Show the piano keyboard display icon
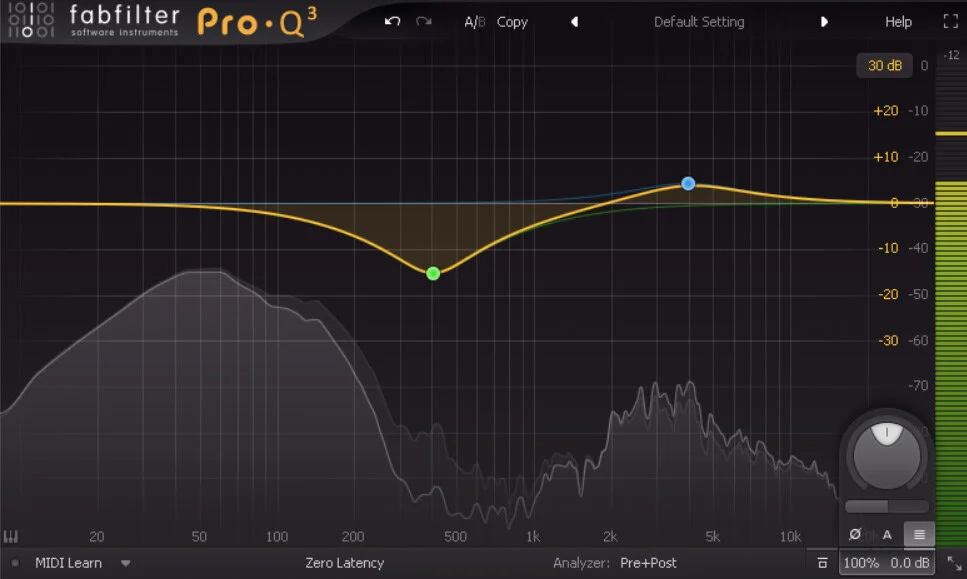The image size is (967, 579). [10, 536]
